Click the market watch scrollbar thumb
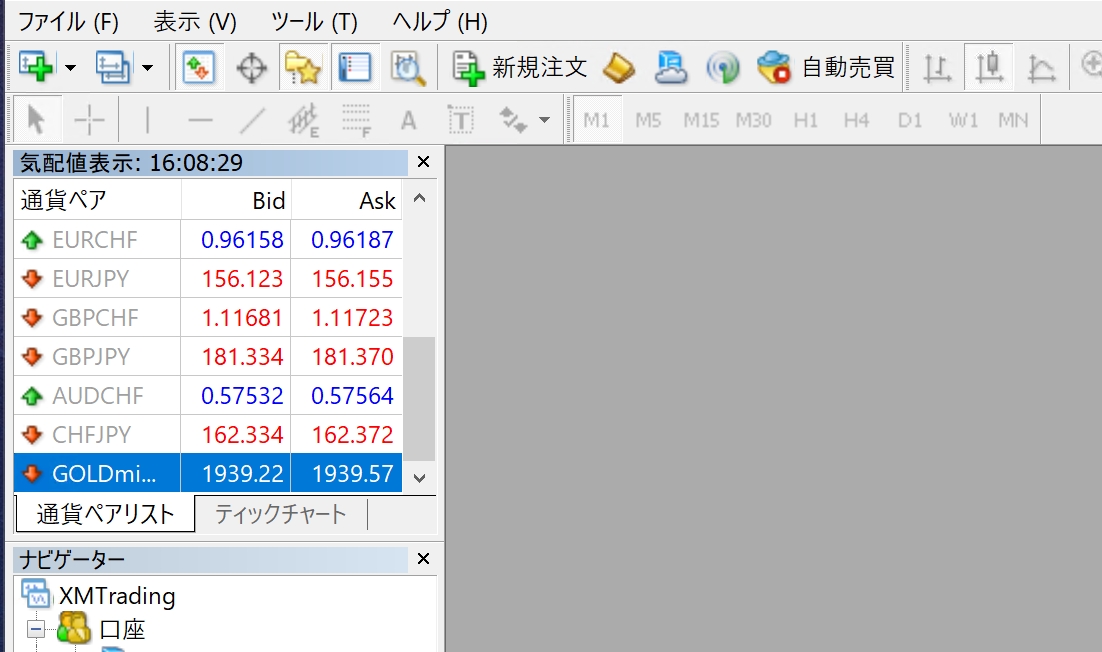Viewport: 1102px width, 652px height. click(420, 399)
